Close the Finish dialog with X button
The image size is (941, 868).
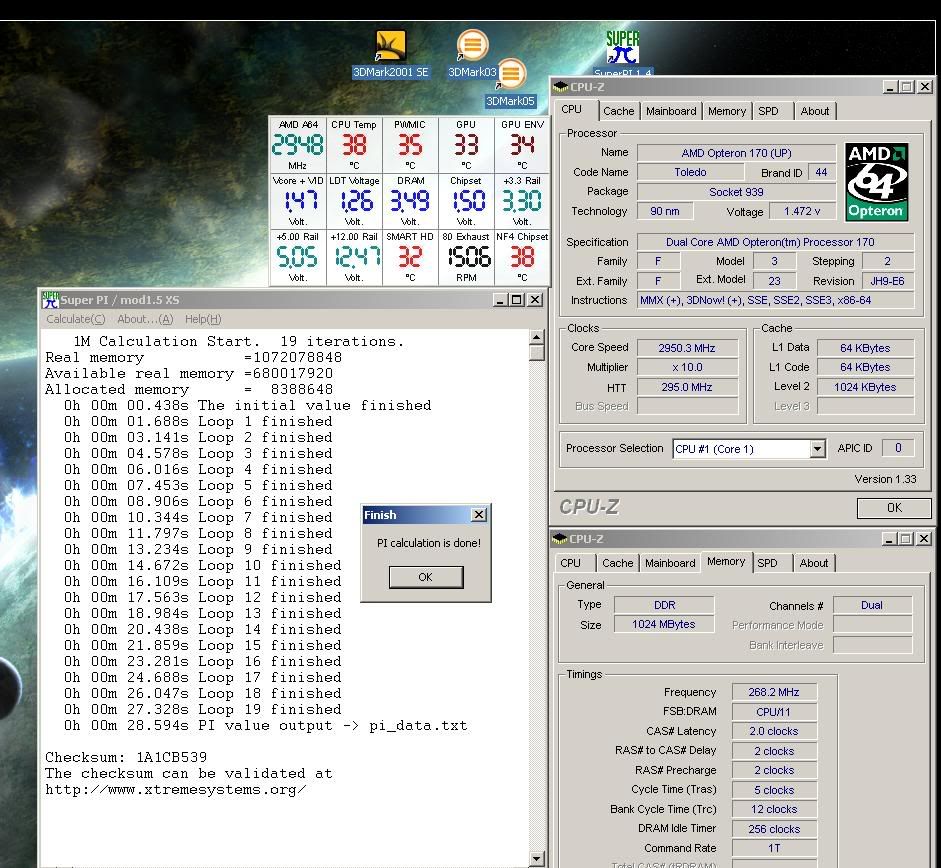[x=478, y=515]
